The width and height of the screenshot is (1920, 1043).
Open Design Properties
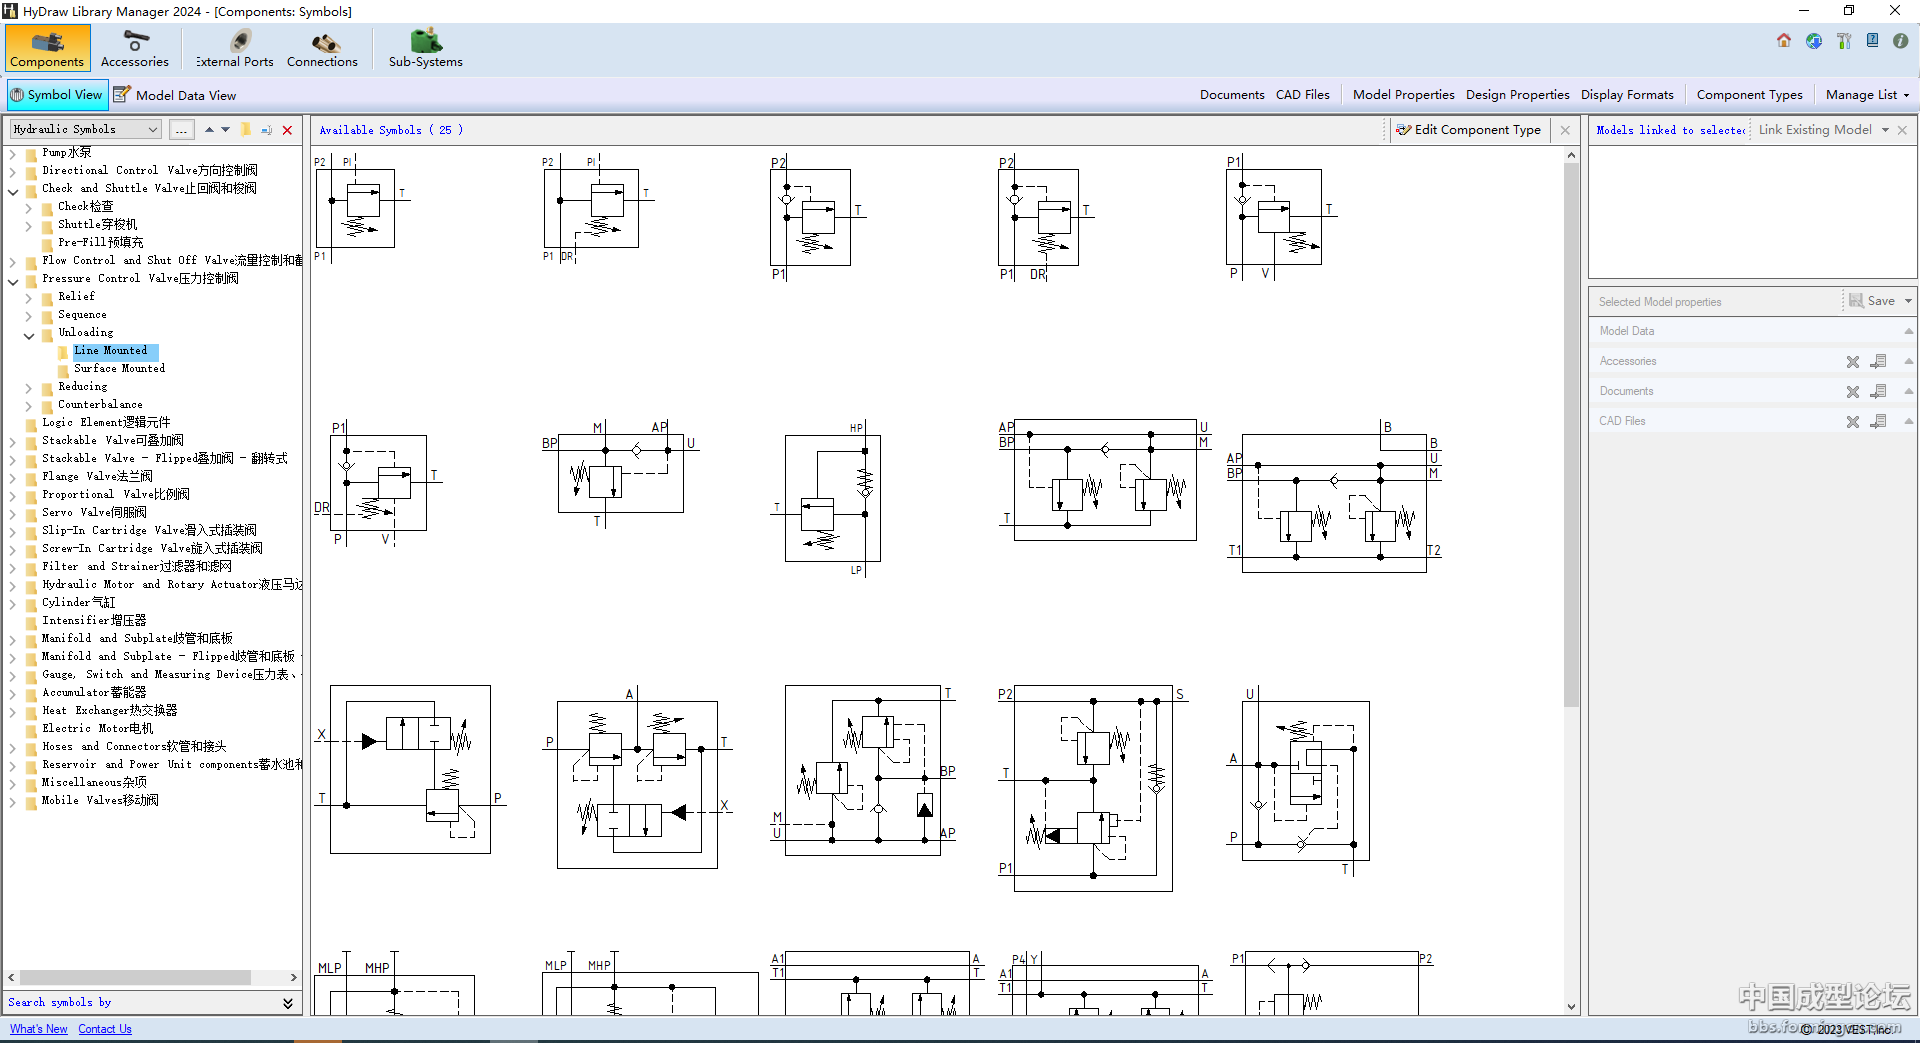point(1518,95)
